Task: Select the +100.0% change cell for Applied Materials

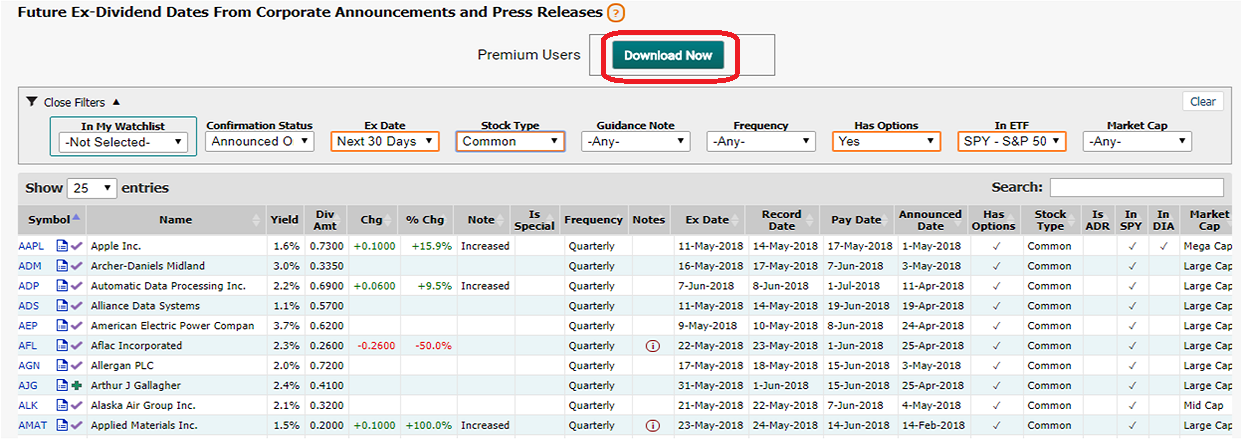Action: [x=427, y=426]
